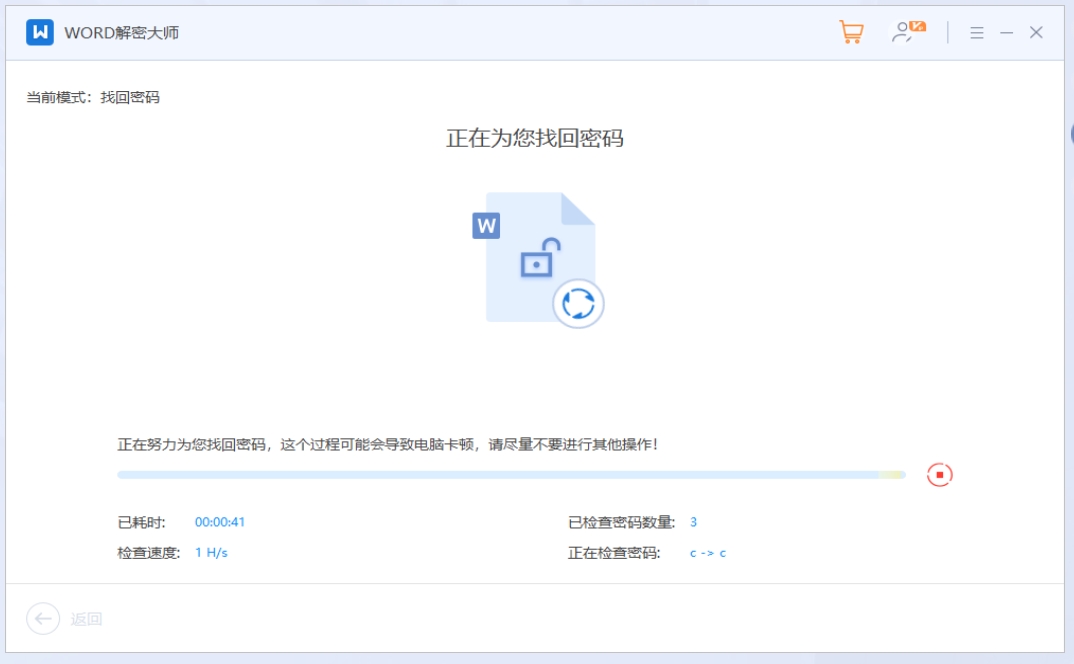This screenshot has width=1074, height=664.
Task: Open the VIP user account icon
Action: click(x=908, y=32)
